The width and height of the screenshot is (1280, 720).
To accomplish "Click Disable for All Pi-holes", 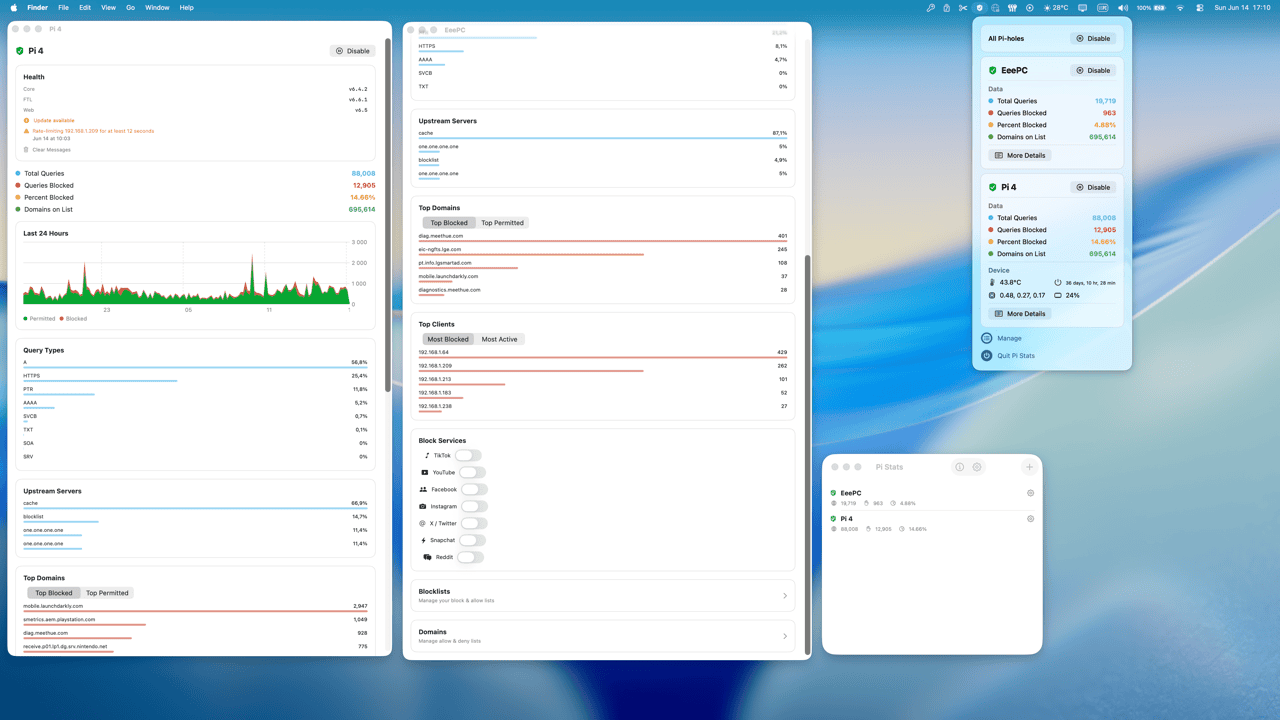I will [1093, 38].
